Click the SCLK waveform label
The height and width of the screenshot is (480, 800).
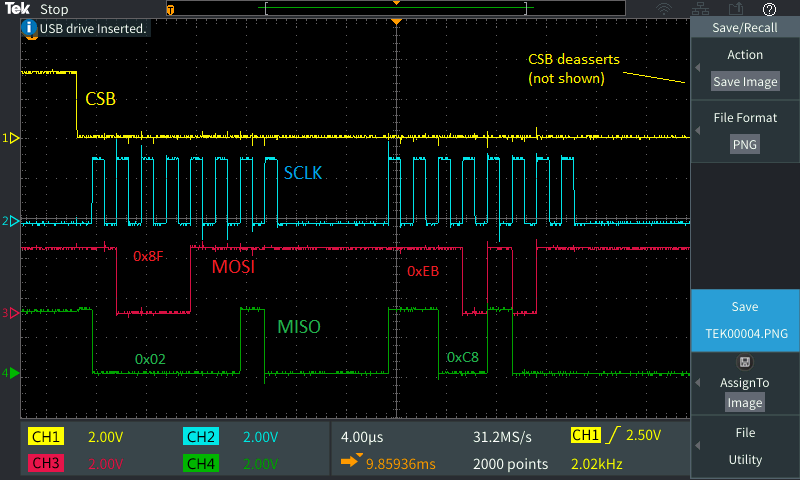click(x=303, y=173)
